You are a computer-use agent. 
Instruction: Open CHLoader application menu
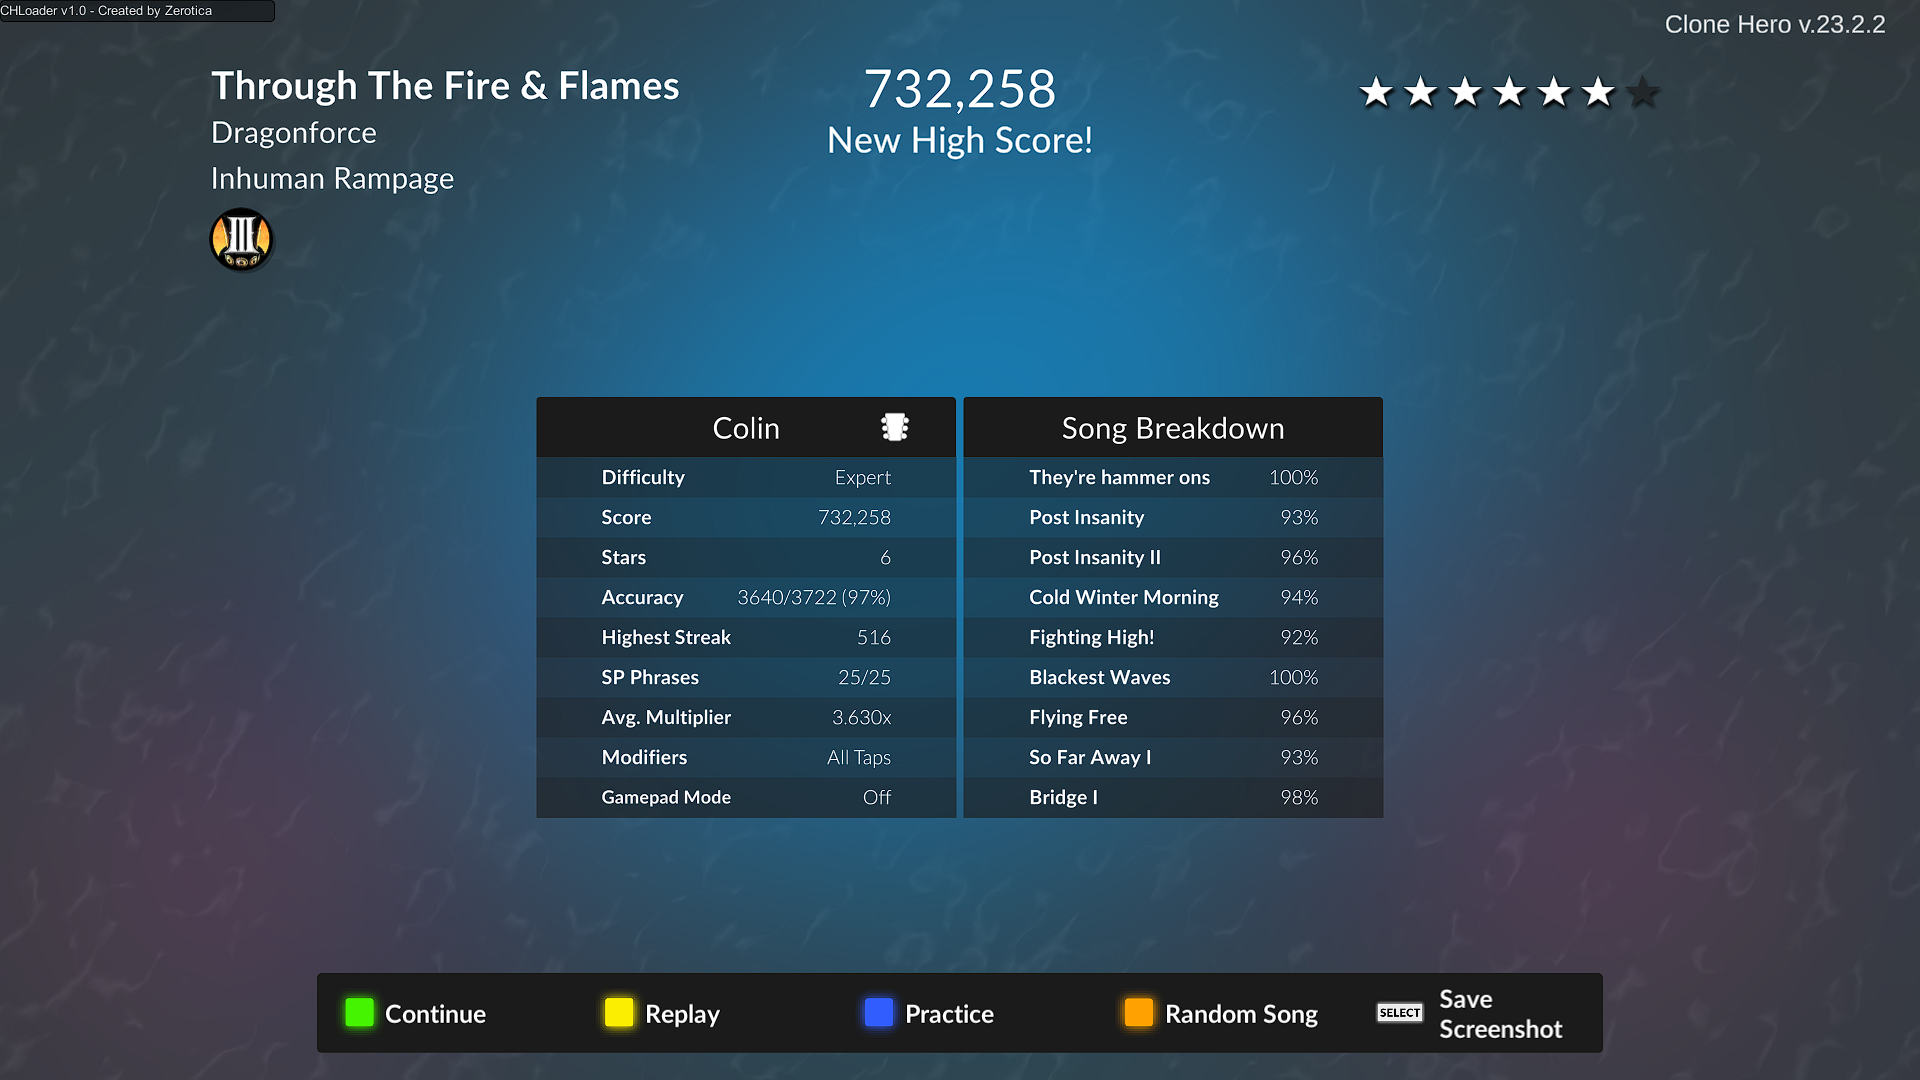(136, 11)
